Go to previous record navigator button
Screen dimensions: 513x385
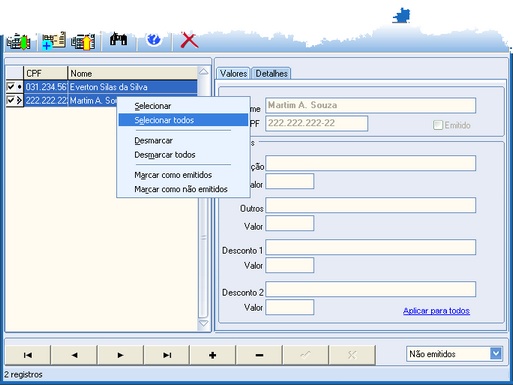pyautogui.click(x=74, y=355)
